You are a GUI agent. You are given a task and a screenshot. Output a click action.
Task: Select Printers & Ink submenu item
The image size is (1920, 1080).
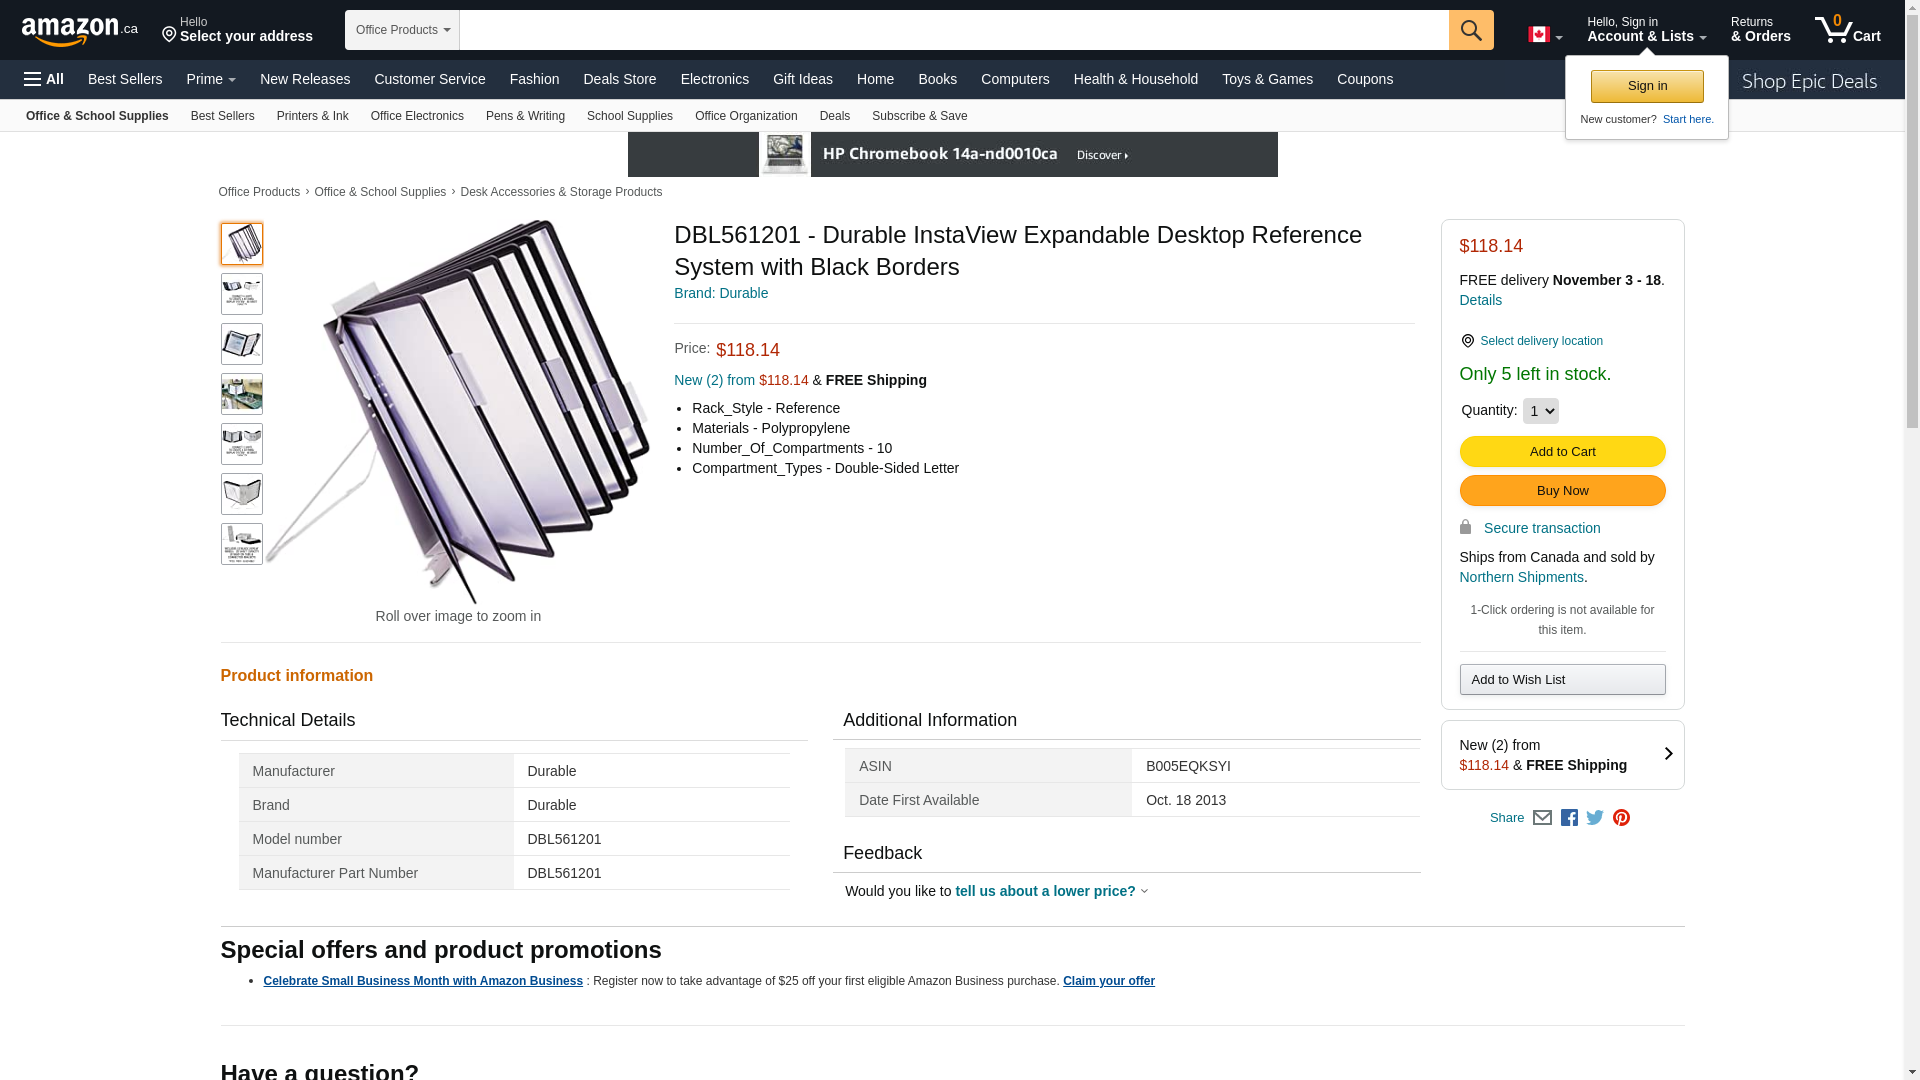[312, 116]
